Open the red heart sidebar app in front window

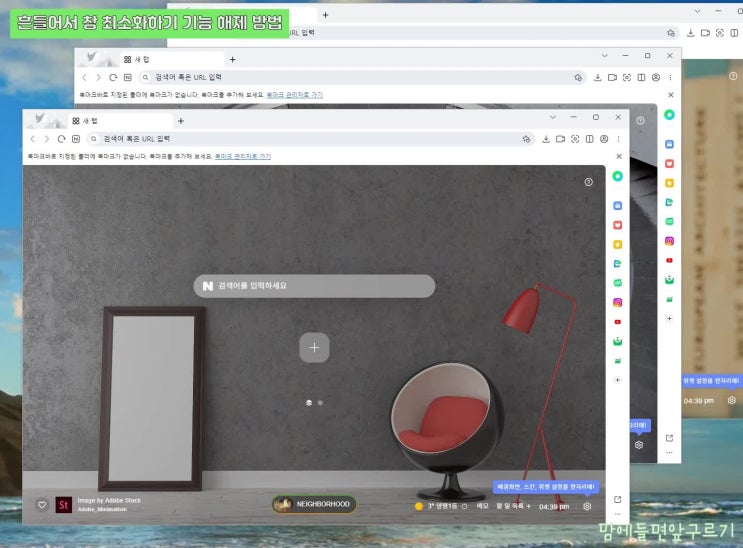[x=617, y=225]
